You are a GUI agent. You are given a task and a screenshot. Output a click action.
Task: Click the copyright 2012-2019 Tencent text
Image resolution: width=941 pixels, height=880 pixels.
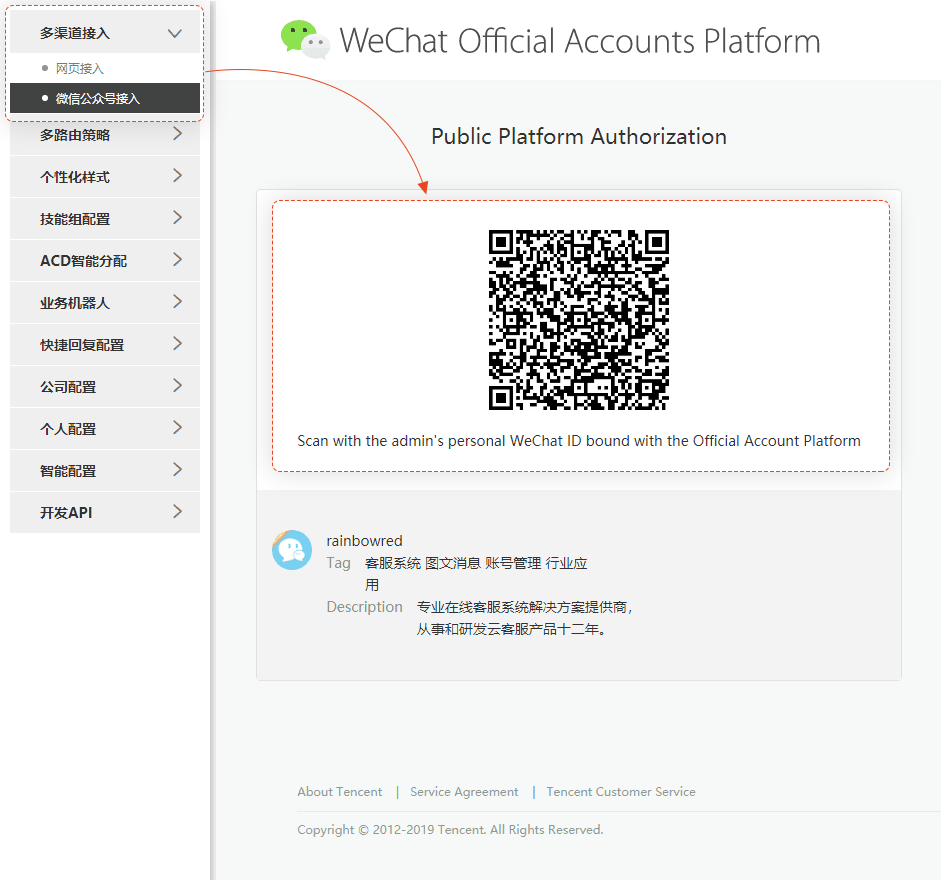[450, 830]
